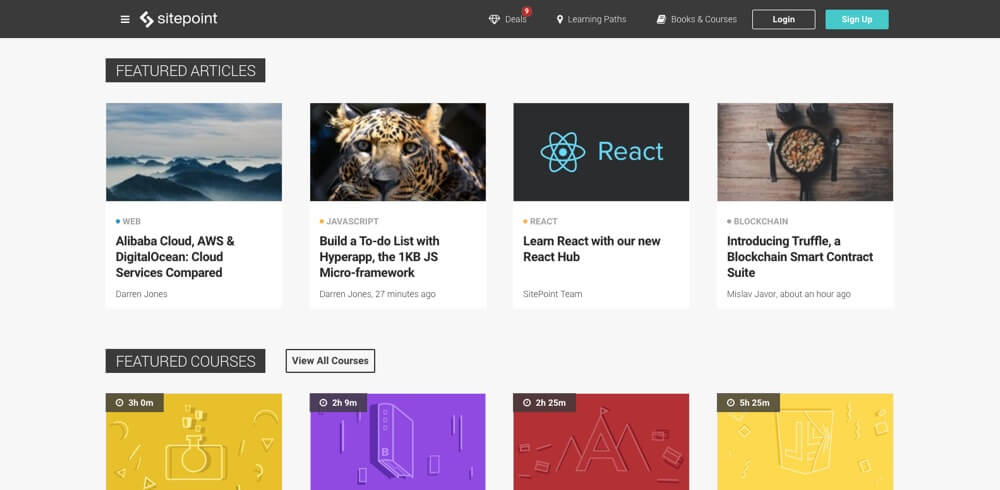Click the FEATURED ARTICLES heading
Viewport: 1000px width, 490px height.
pos(186,70)
